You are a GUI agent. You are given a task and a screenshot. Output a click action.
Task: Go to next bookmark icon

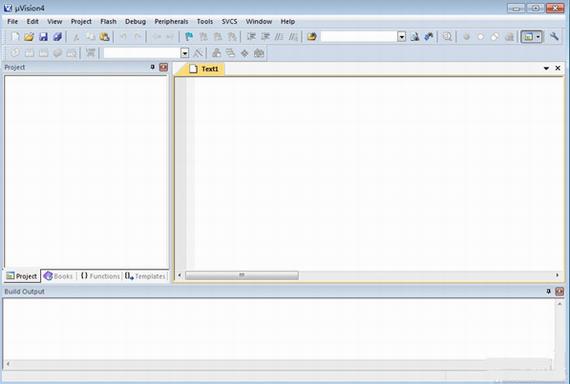click(x=217, y=37)
